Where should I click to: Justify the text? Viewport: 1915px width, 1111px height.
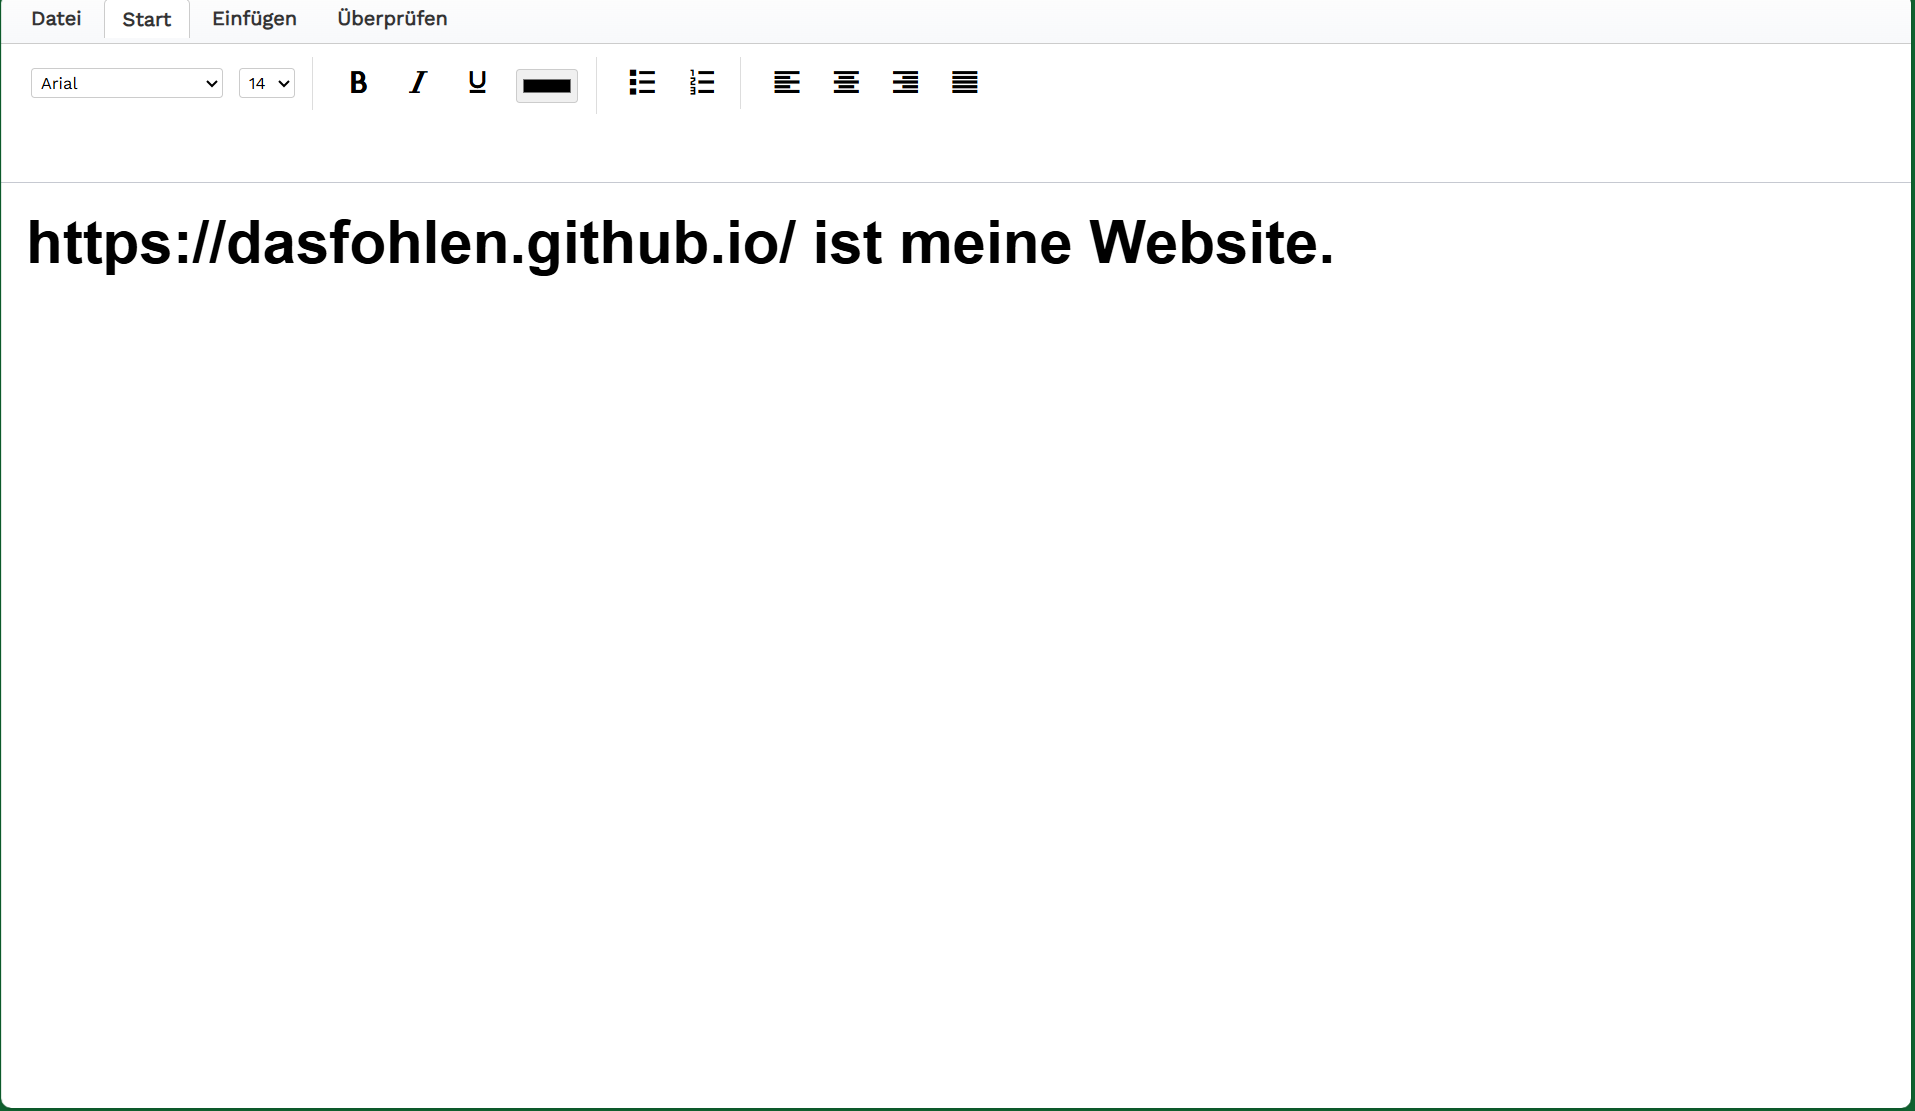coord(965,83)
